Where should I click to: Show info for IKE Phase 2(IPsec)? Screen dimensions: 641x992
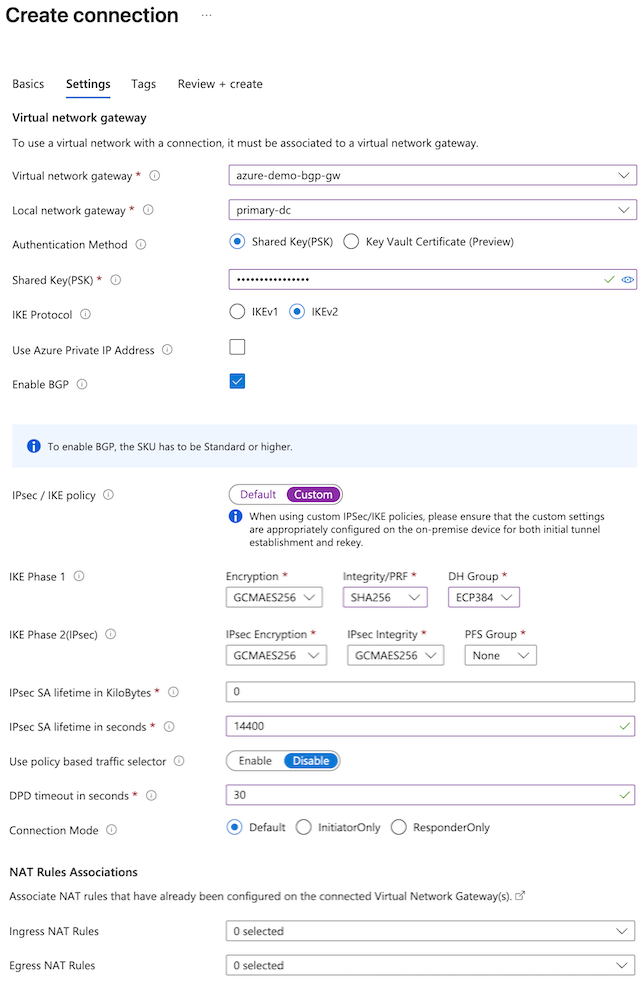coord(111,634)
